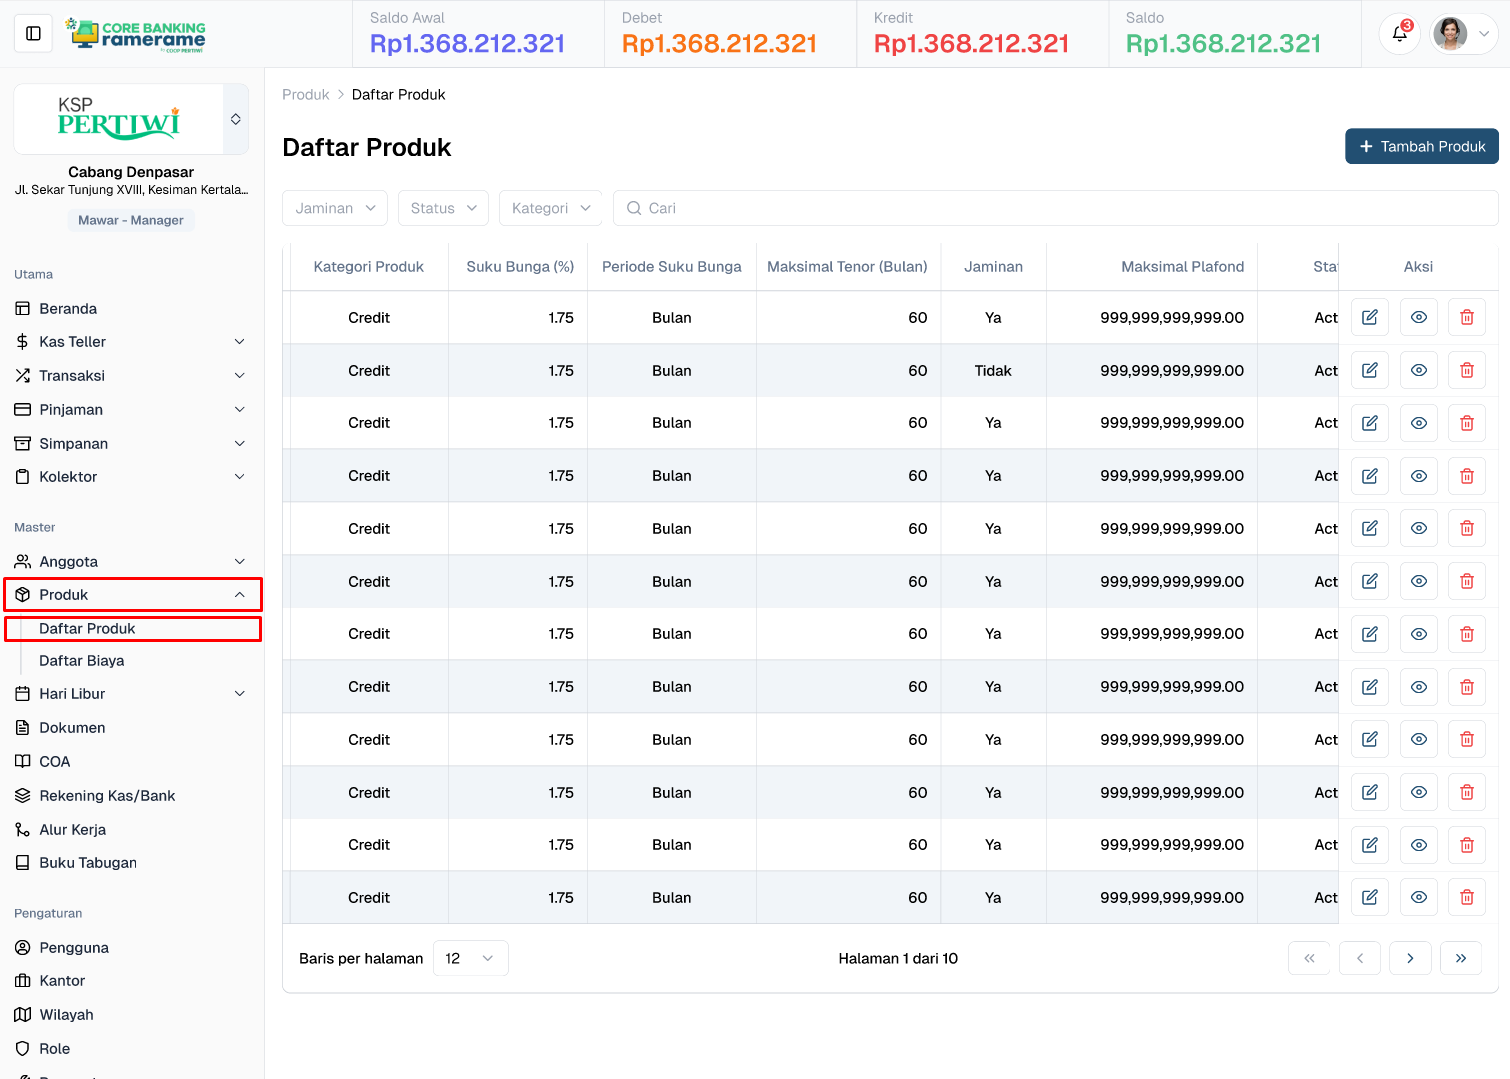1510x1079 pixels.
Task: Open Daftar Biaya in the sidebar
Action: [82, 661]
